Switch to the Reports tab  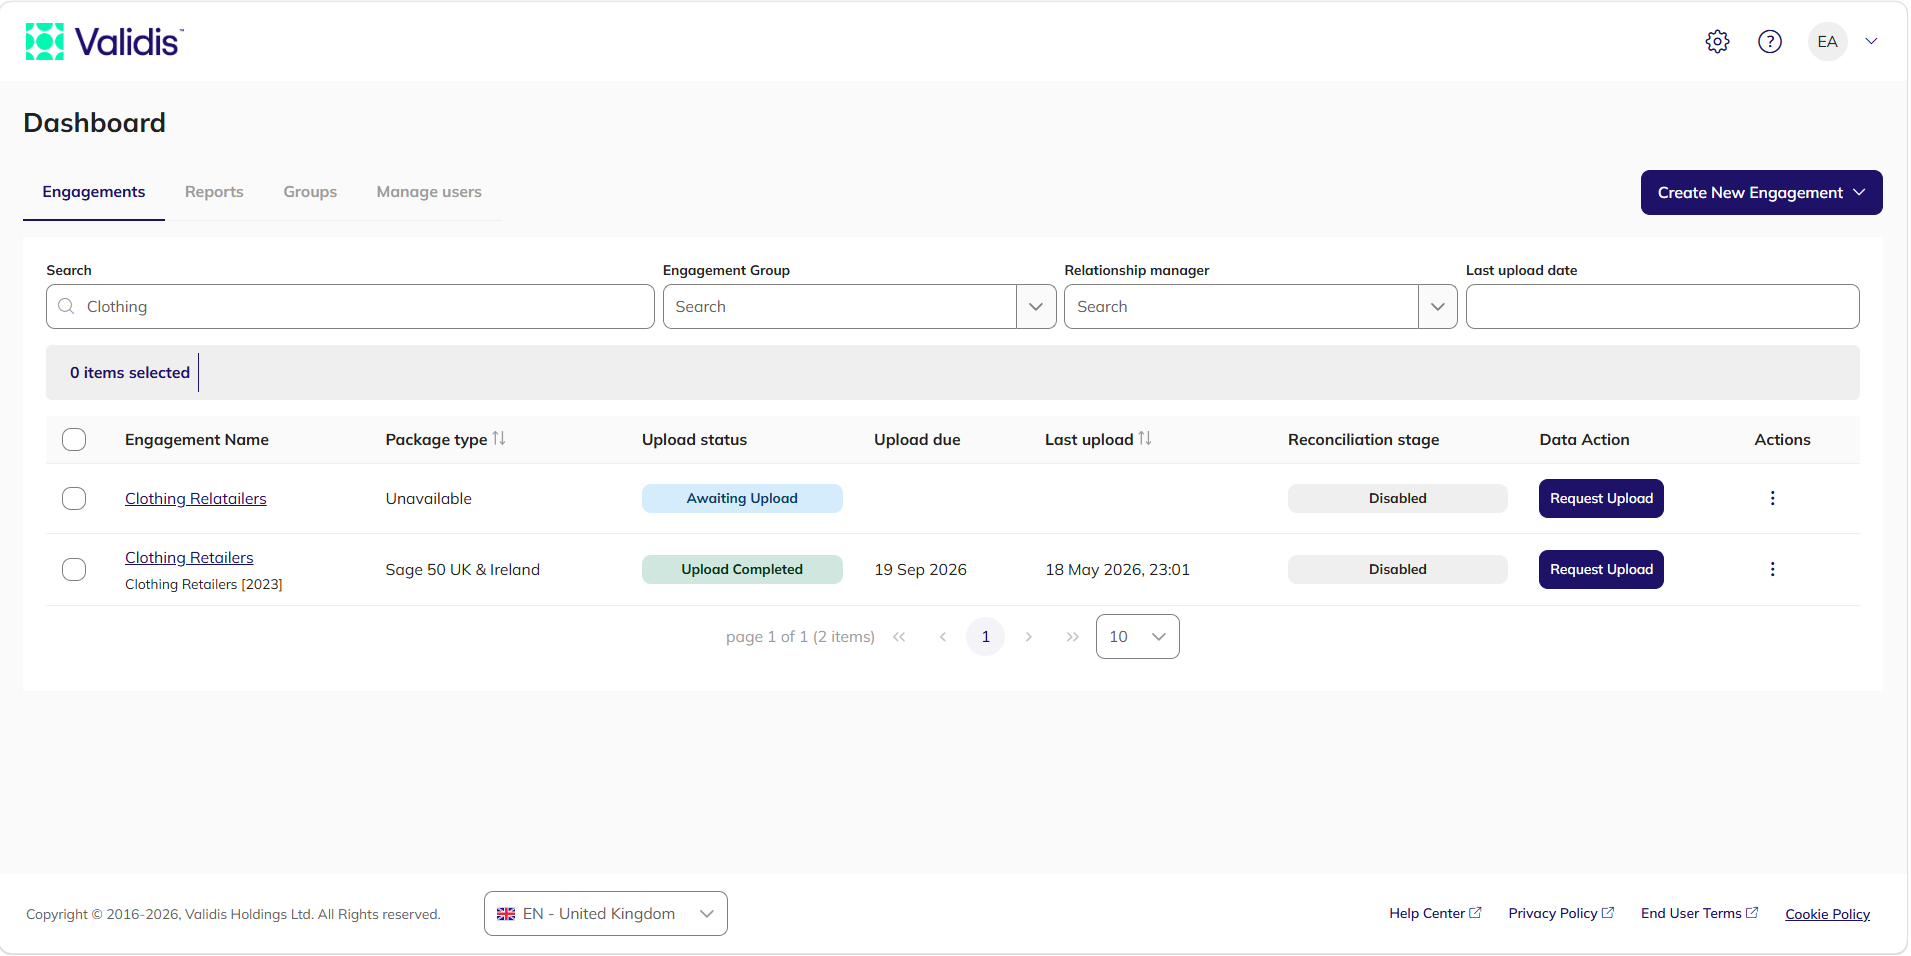click(214, 192)
